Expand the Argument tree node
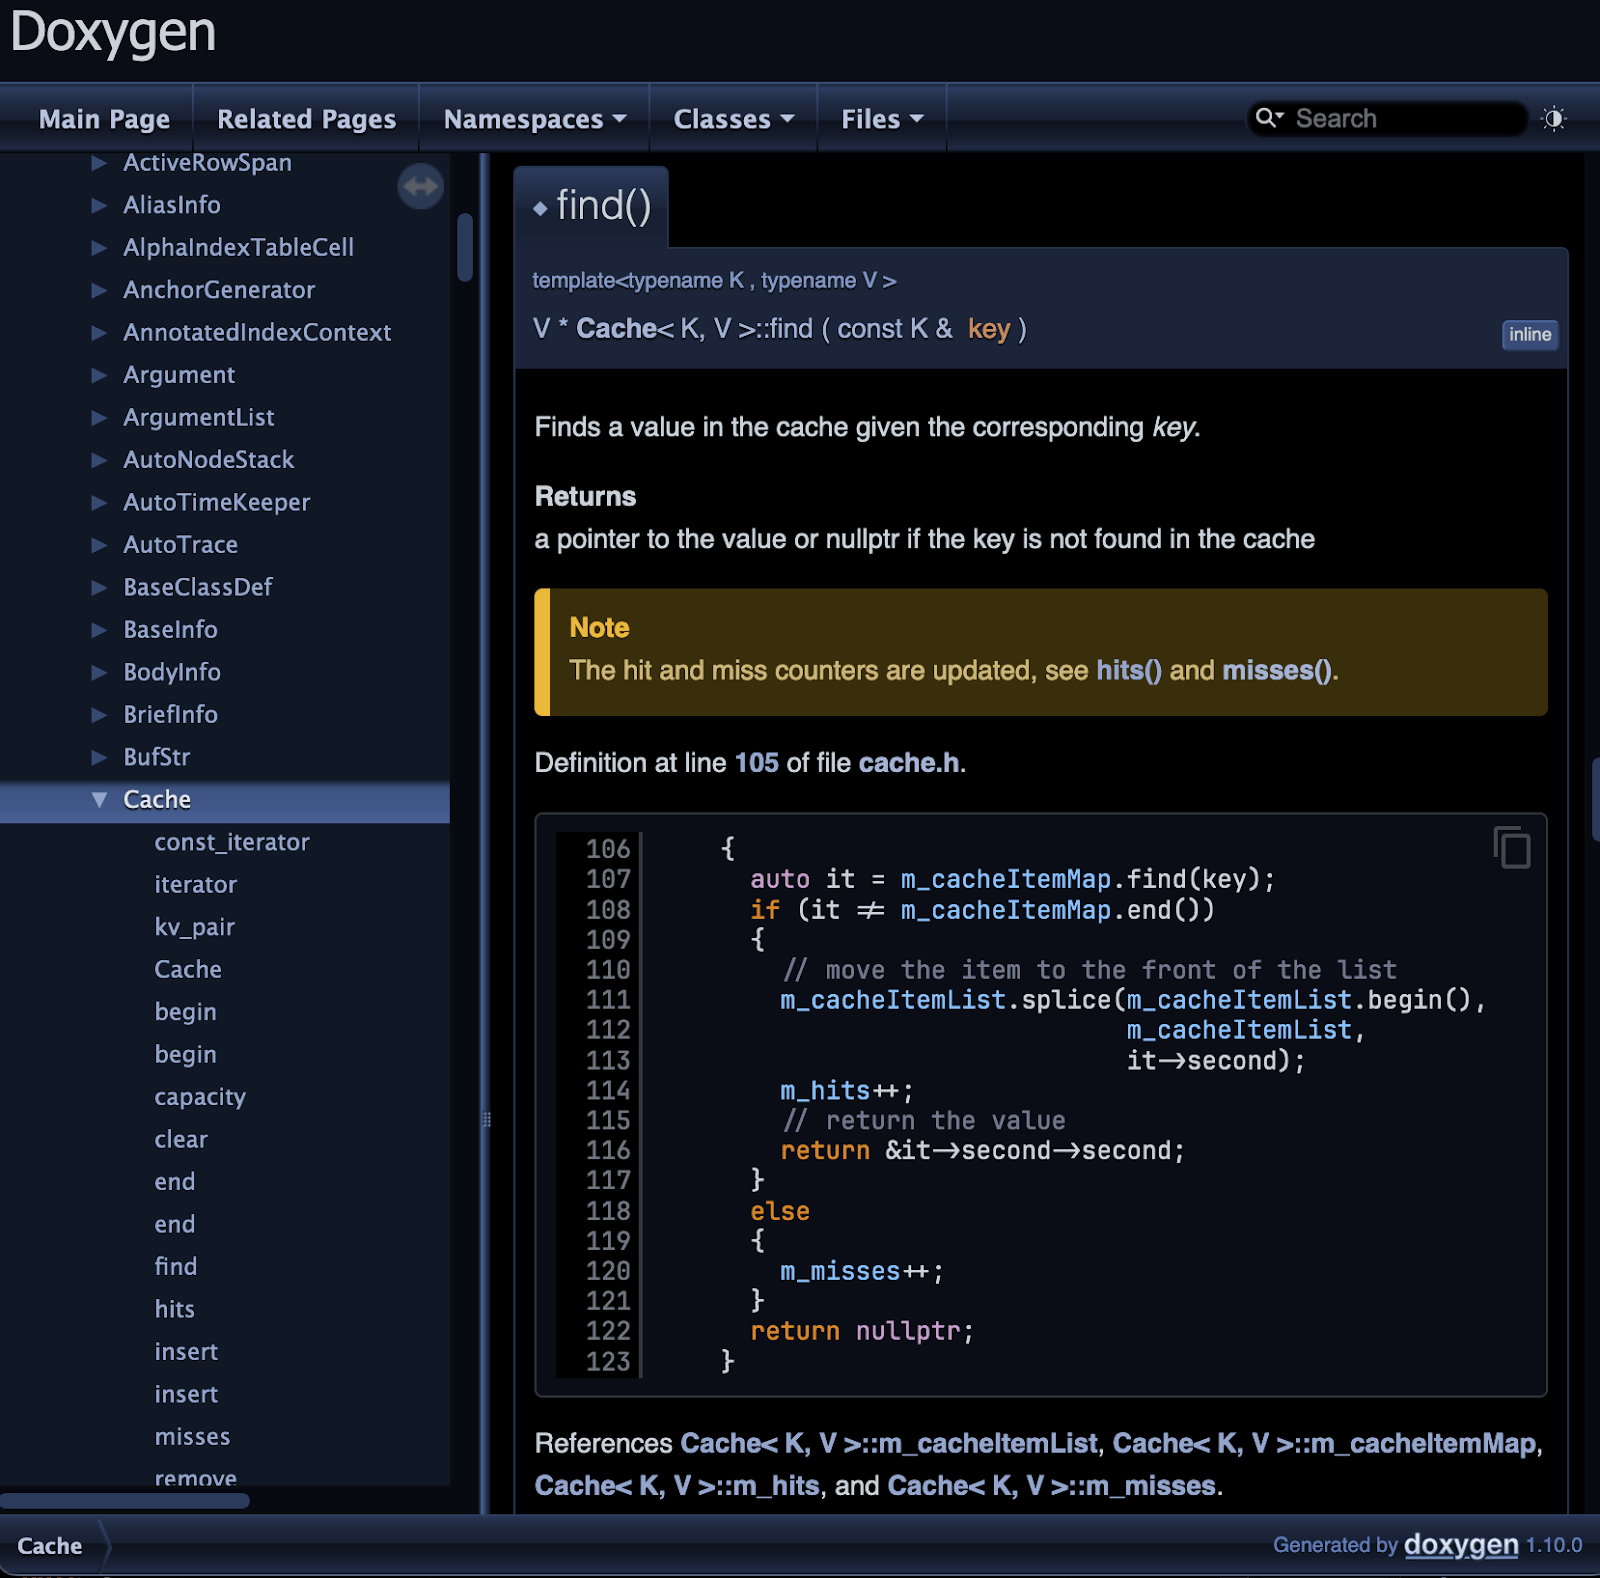The image size is (1600, 1578). (x=99, y=375)
